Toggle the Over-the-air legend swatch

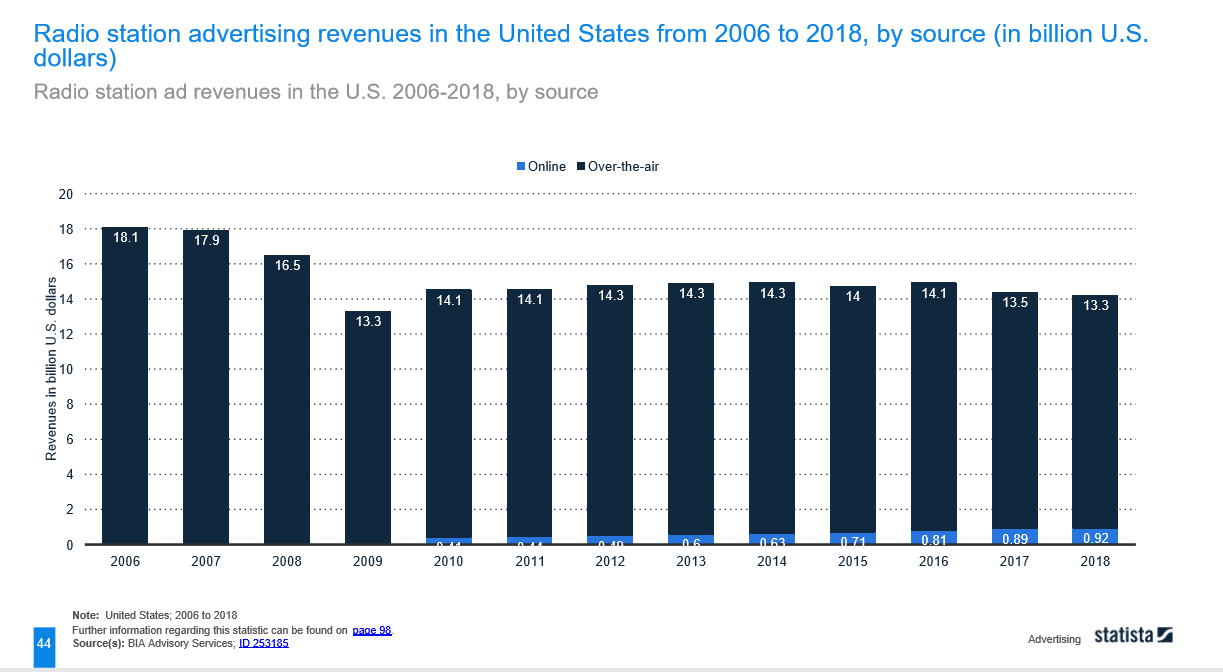point(581,167)
